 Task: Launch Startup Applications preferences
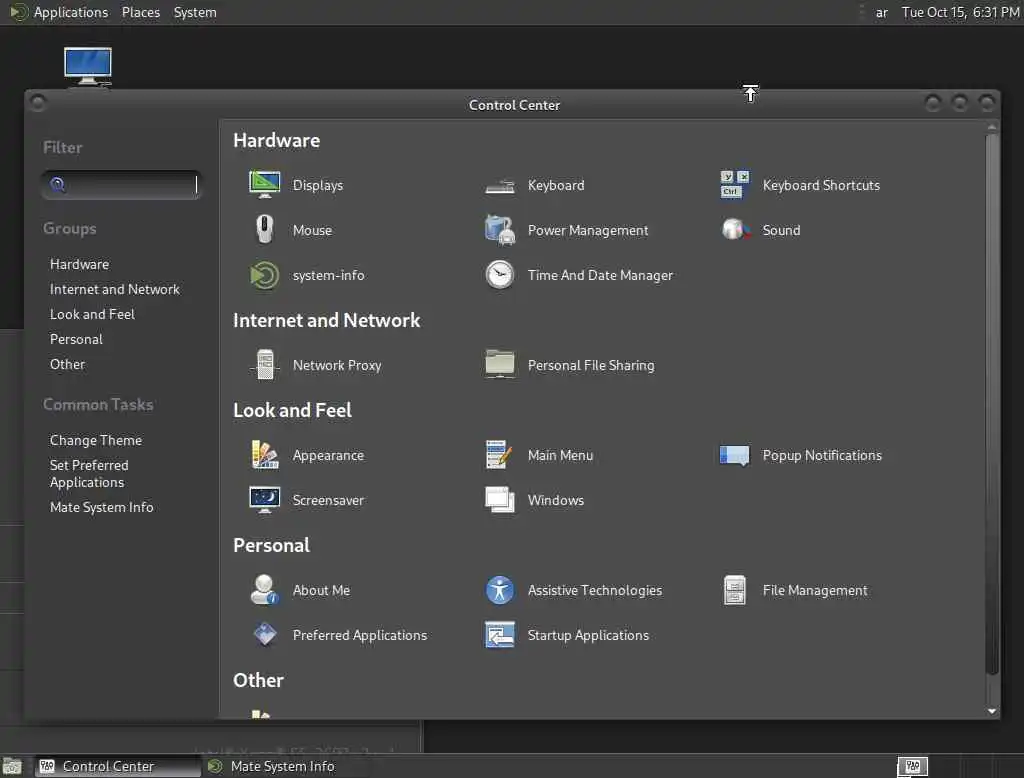coord(500,635)
